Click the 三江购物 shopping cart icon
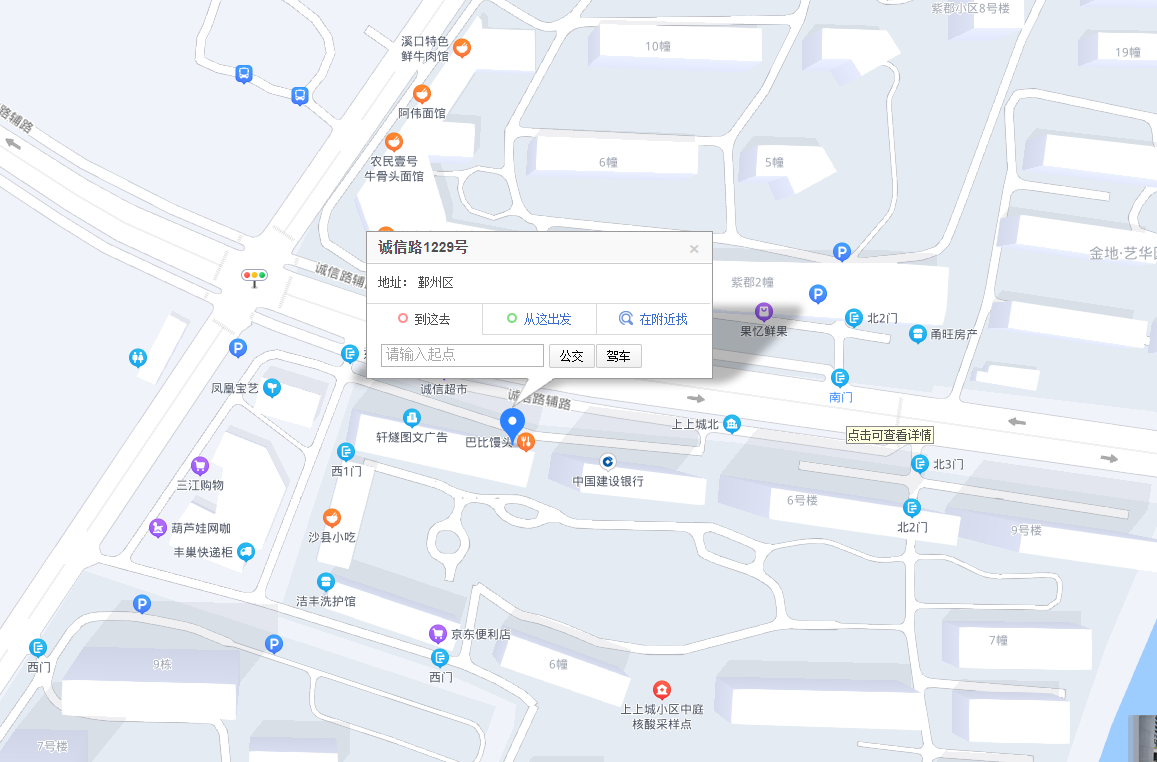Viewport: 1157px width, 762px height. coord(200,466)
